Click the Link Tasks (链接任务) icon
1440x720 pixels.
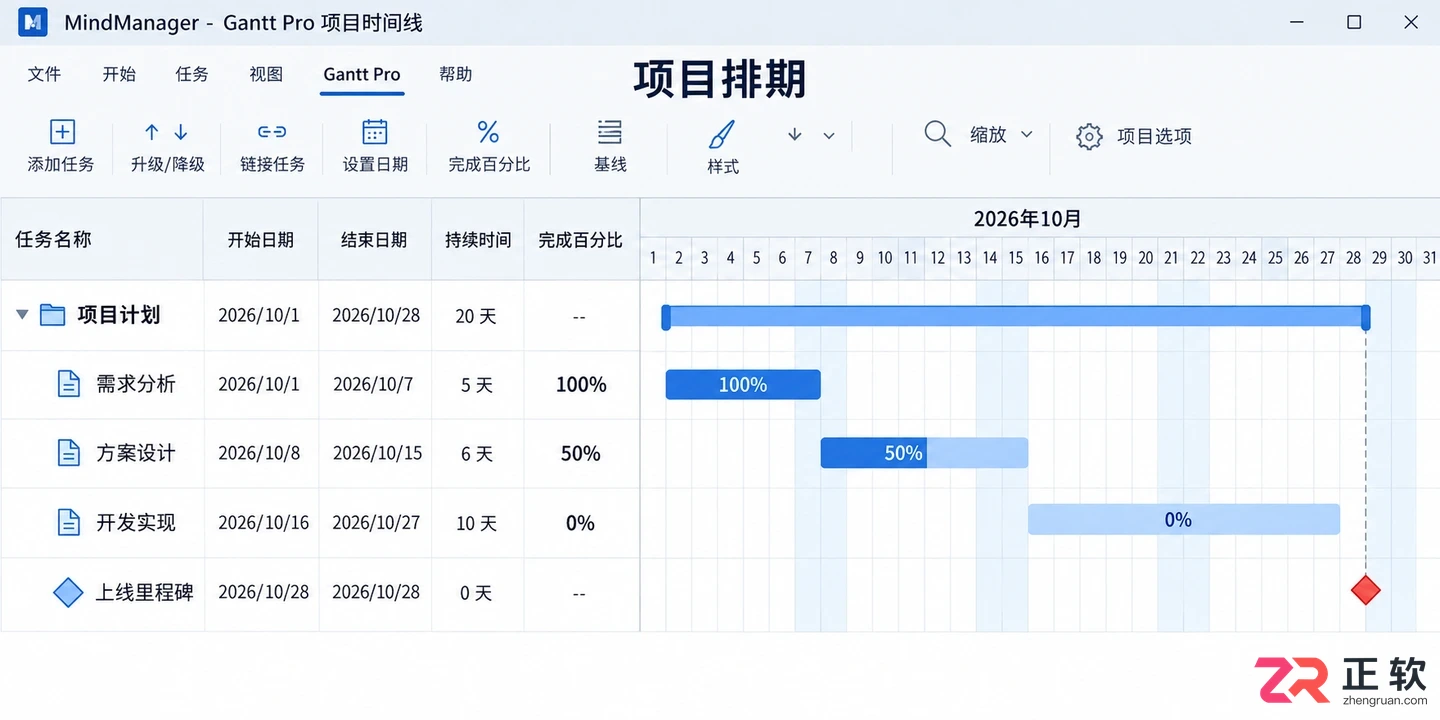click(x=272, y=132)
